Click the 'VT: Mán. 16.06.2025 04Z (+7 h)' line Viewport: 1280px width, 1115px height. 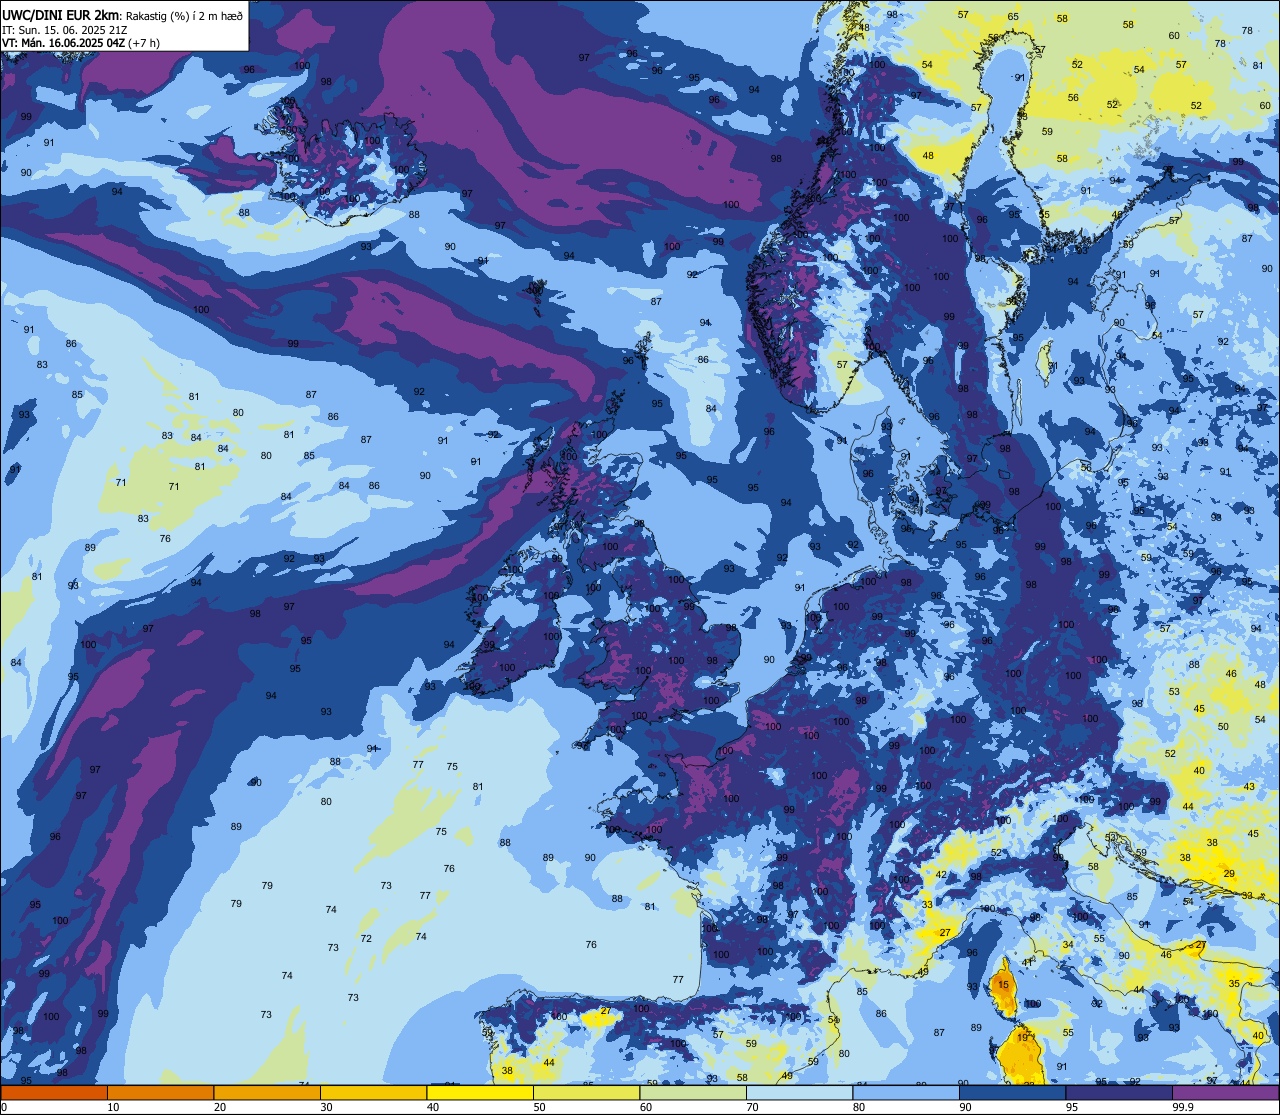[81, 43]
